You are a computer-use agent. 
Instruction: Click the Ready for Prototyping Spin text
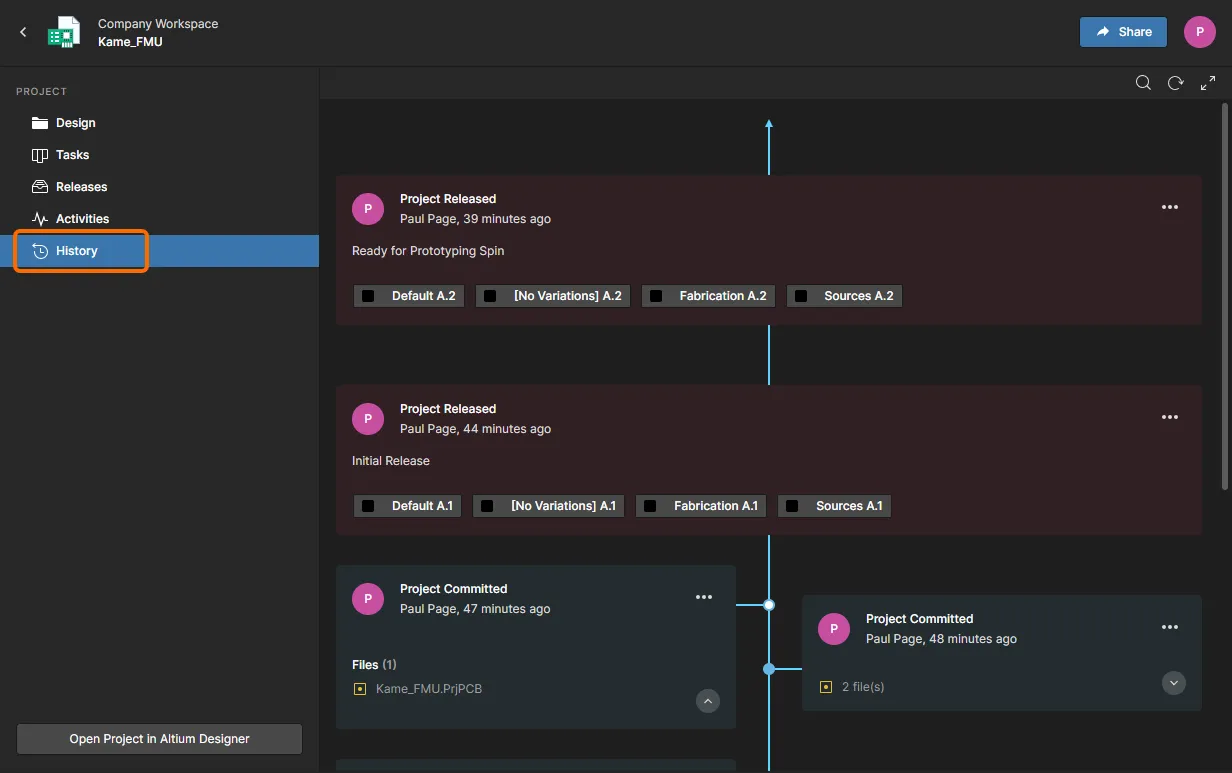(x=428, y=251)
